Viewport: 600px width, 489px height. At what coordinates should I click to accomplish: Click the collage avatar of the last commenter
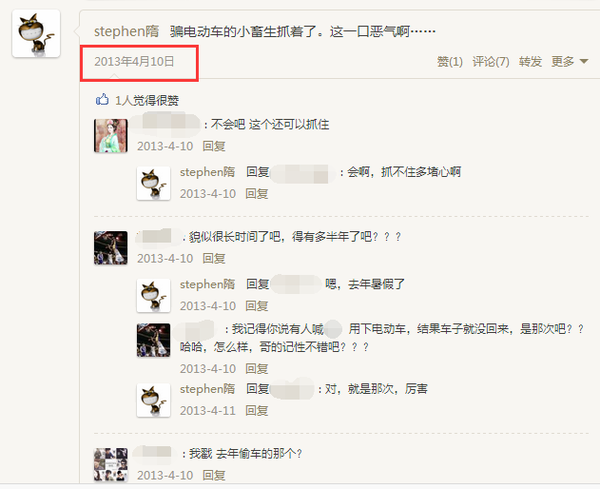(111, 465)
